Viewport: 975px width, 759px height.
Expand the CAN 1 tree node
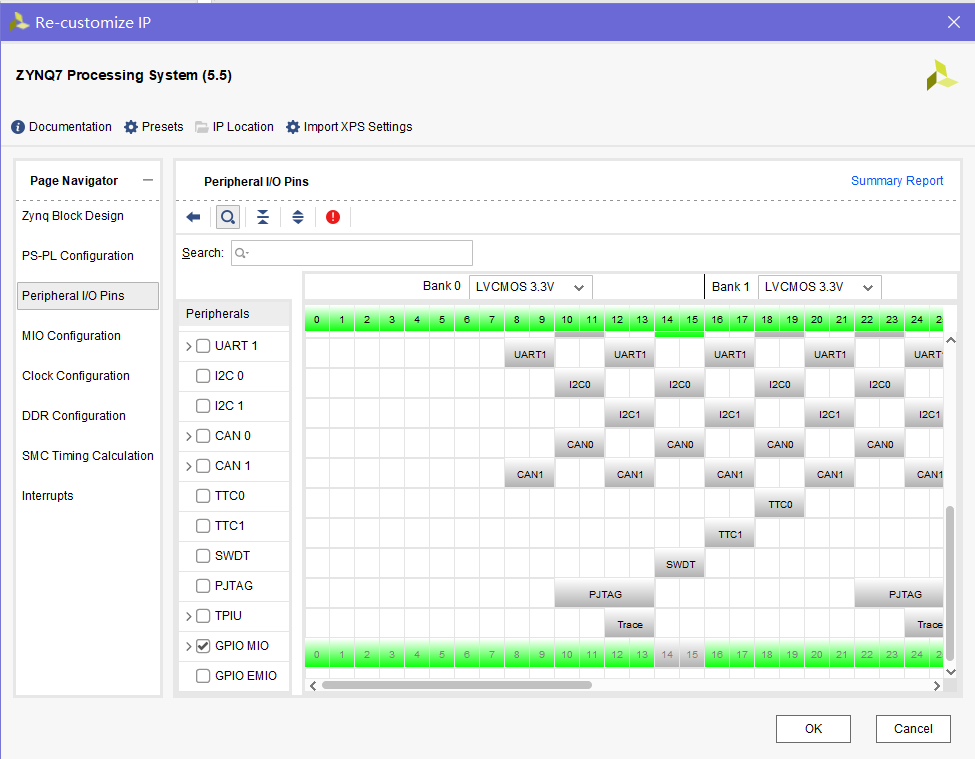point(188,466)
